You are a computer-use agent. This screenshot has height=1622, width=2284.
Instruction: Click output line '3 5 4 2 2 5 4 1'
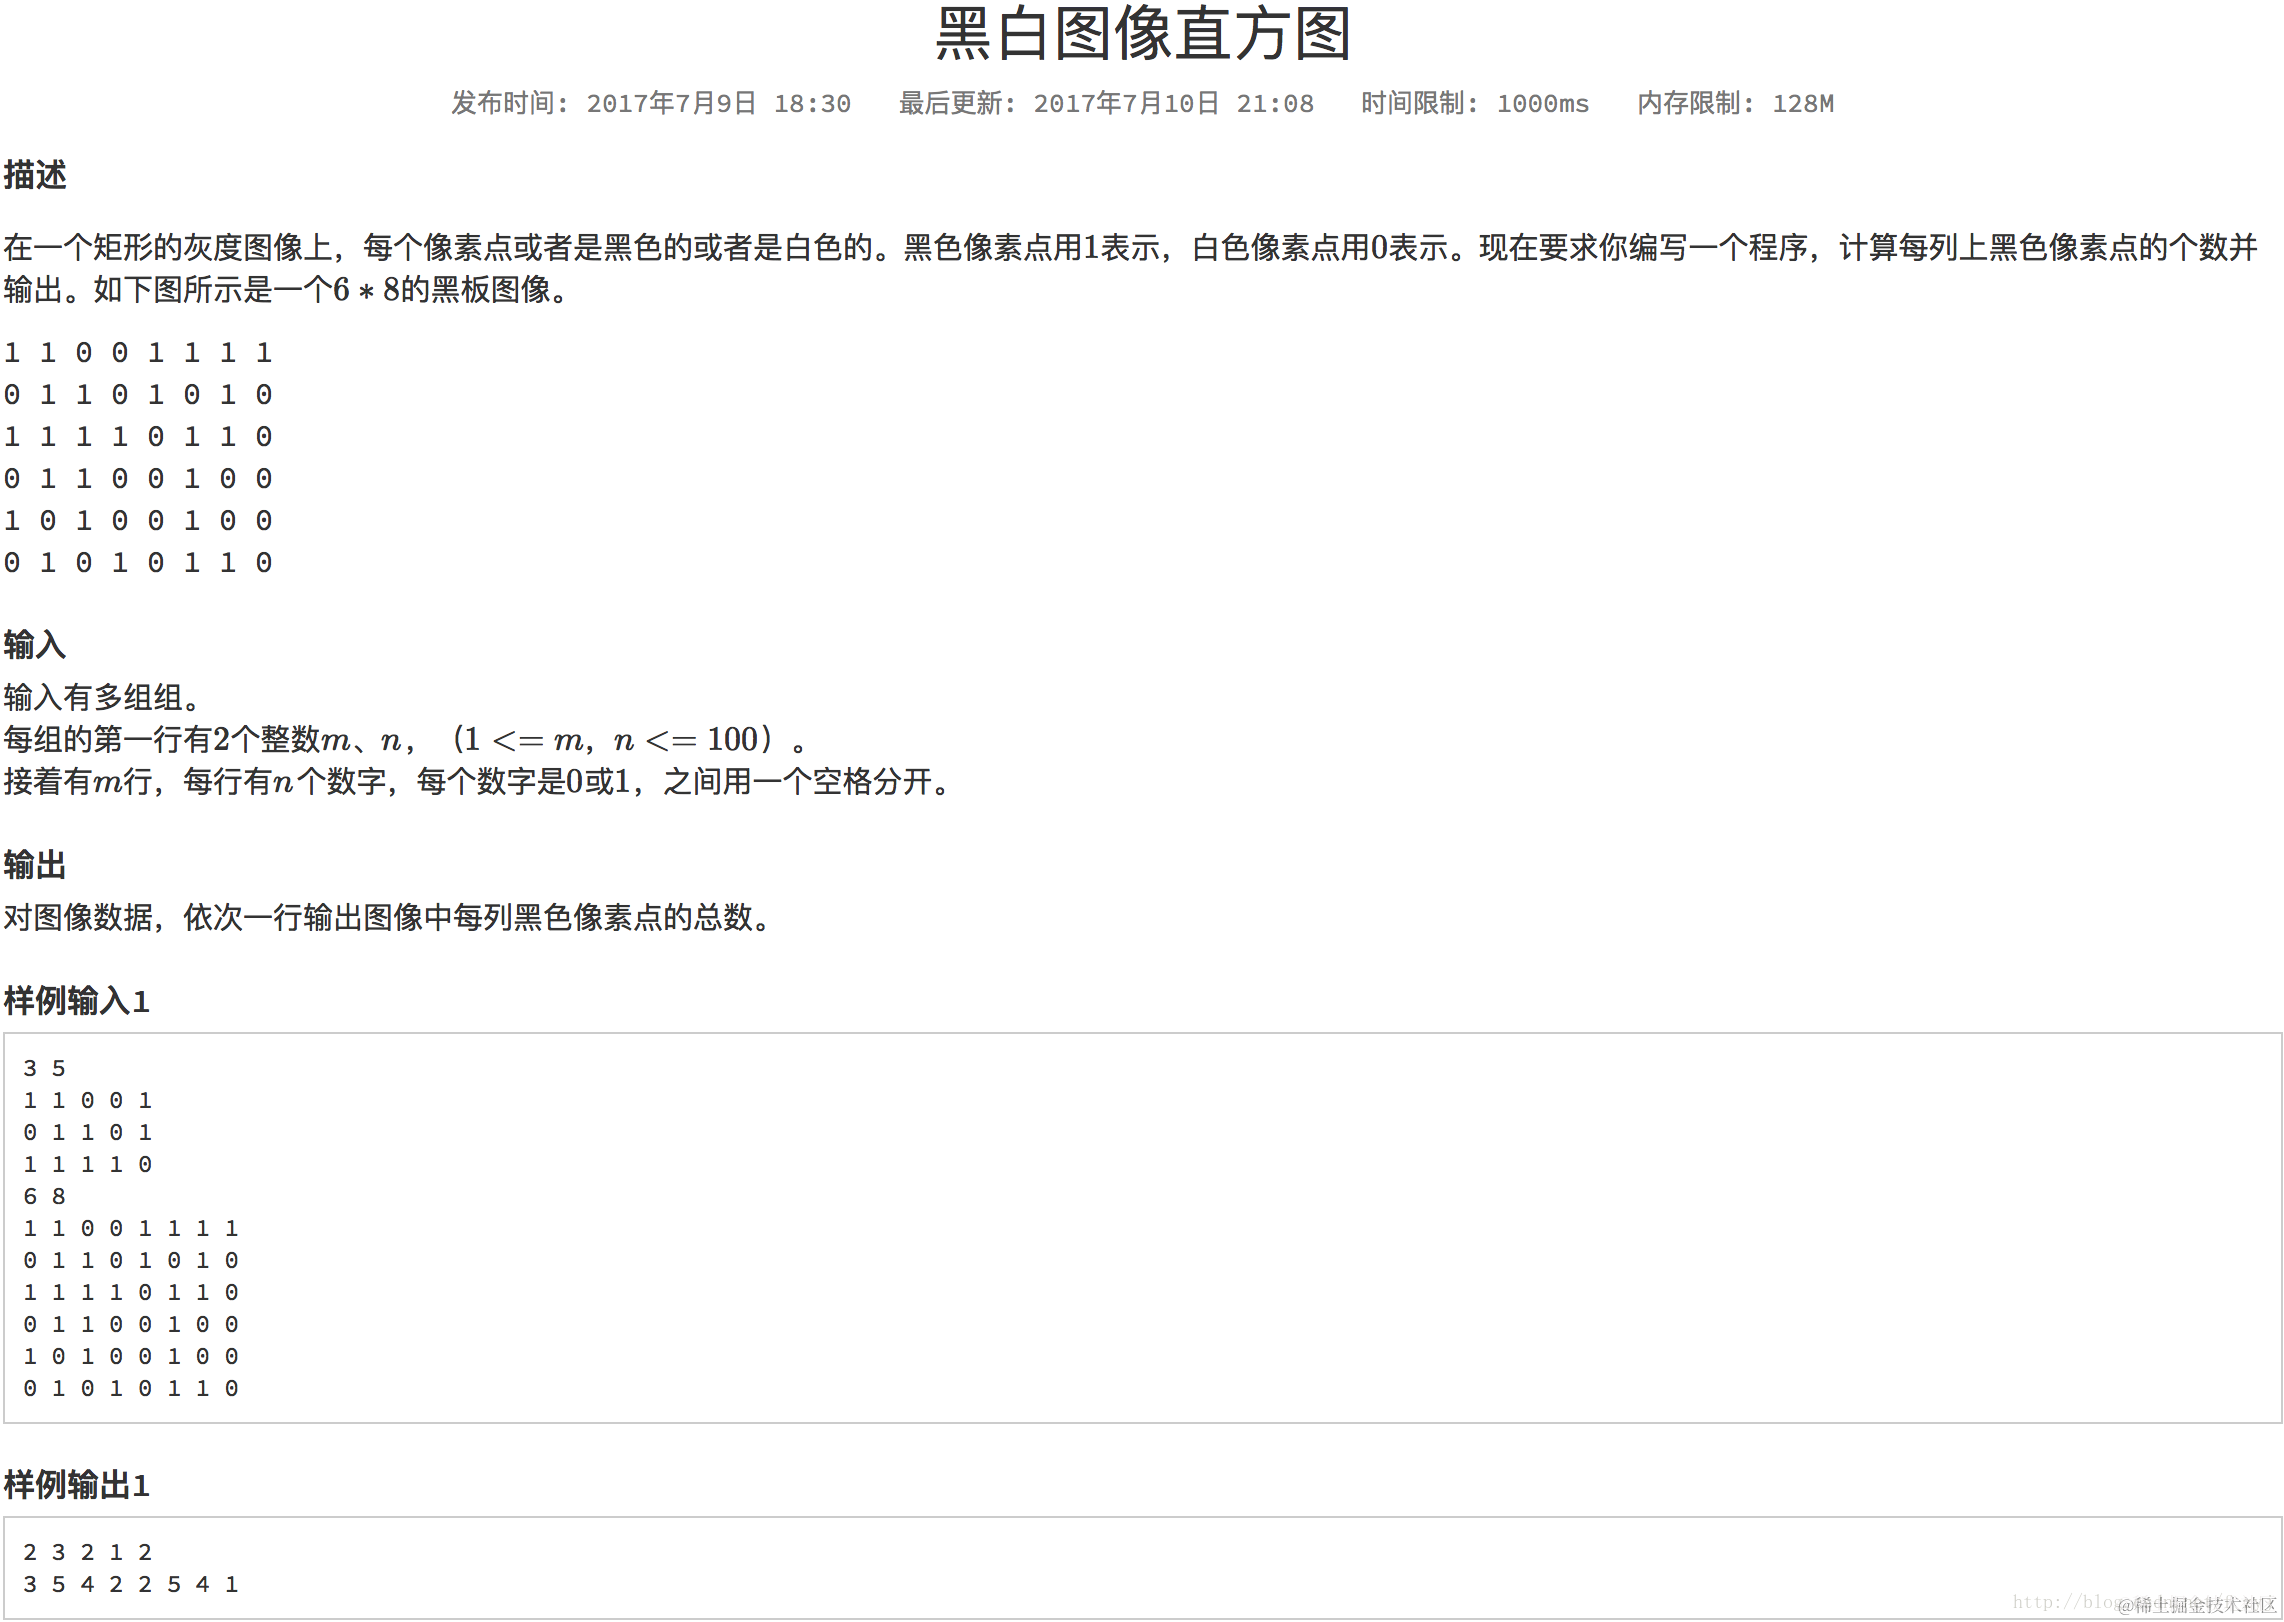[x=131, y=1585]
